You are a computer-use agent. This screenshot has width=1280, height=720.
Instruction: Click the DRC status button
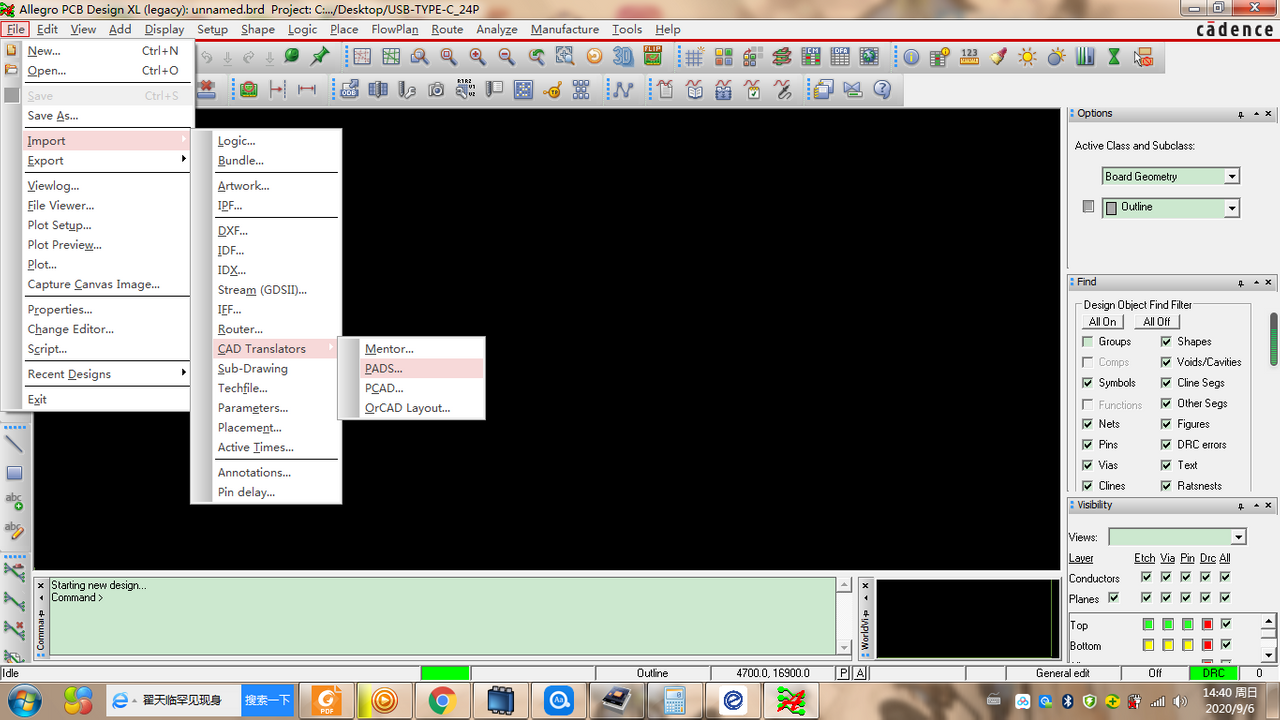[x=1213, y=674]
